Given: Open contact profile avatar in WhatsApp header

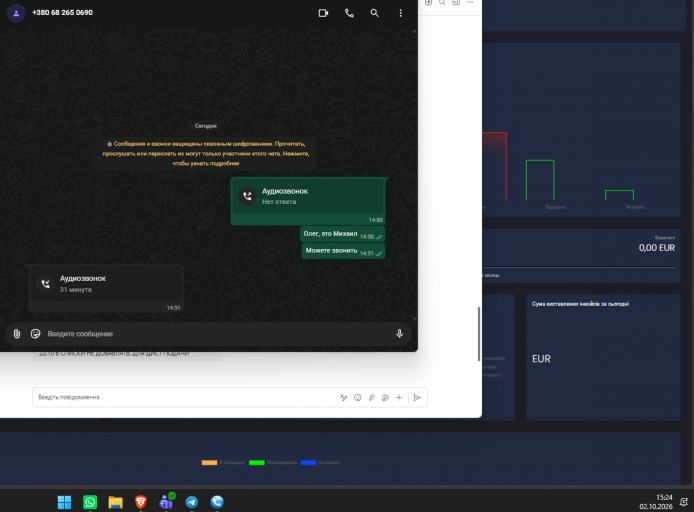Looking at the screenshot, I should pos(16,13).
